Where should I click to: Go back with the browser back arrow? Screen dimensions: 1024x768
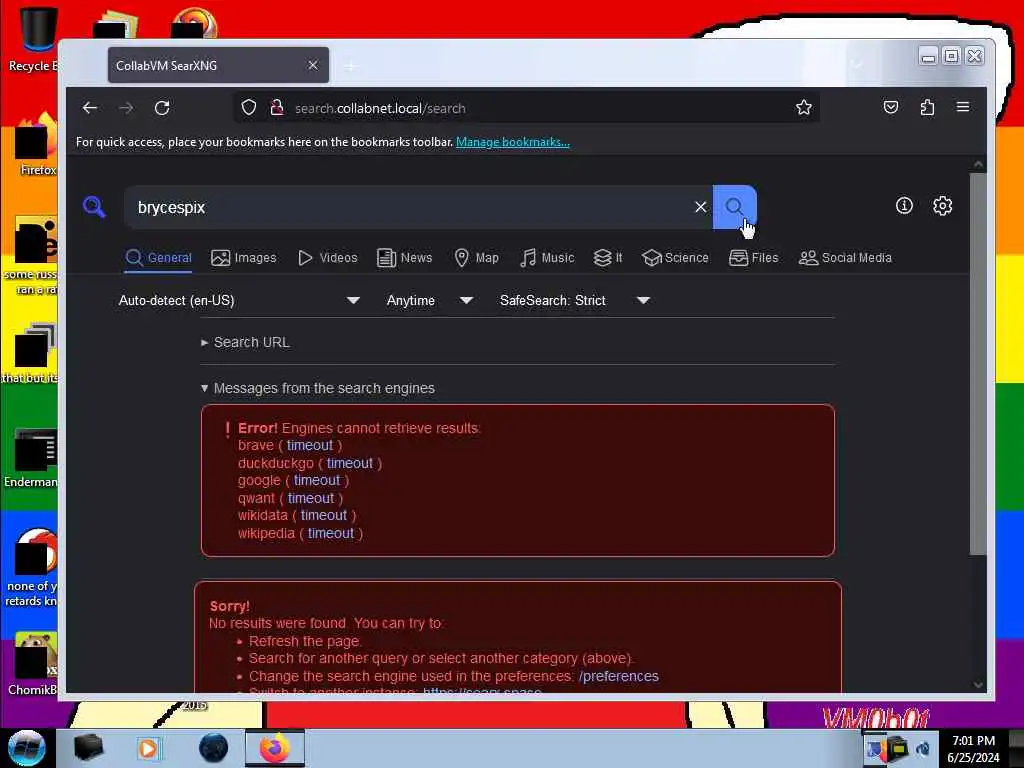[90, 108]
